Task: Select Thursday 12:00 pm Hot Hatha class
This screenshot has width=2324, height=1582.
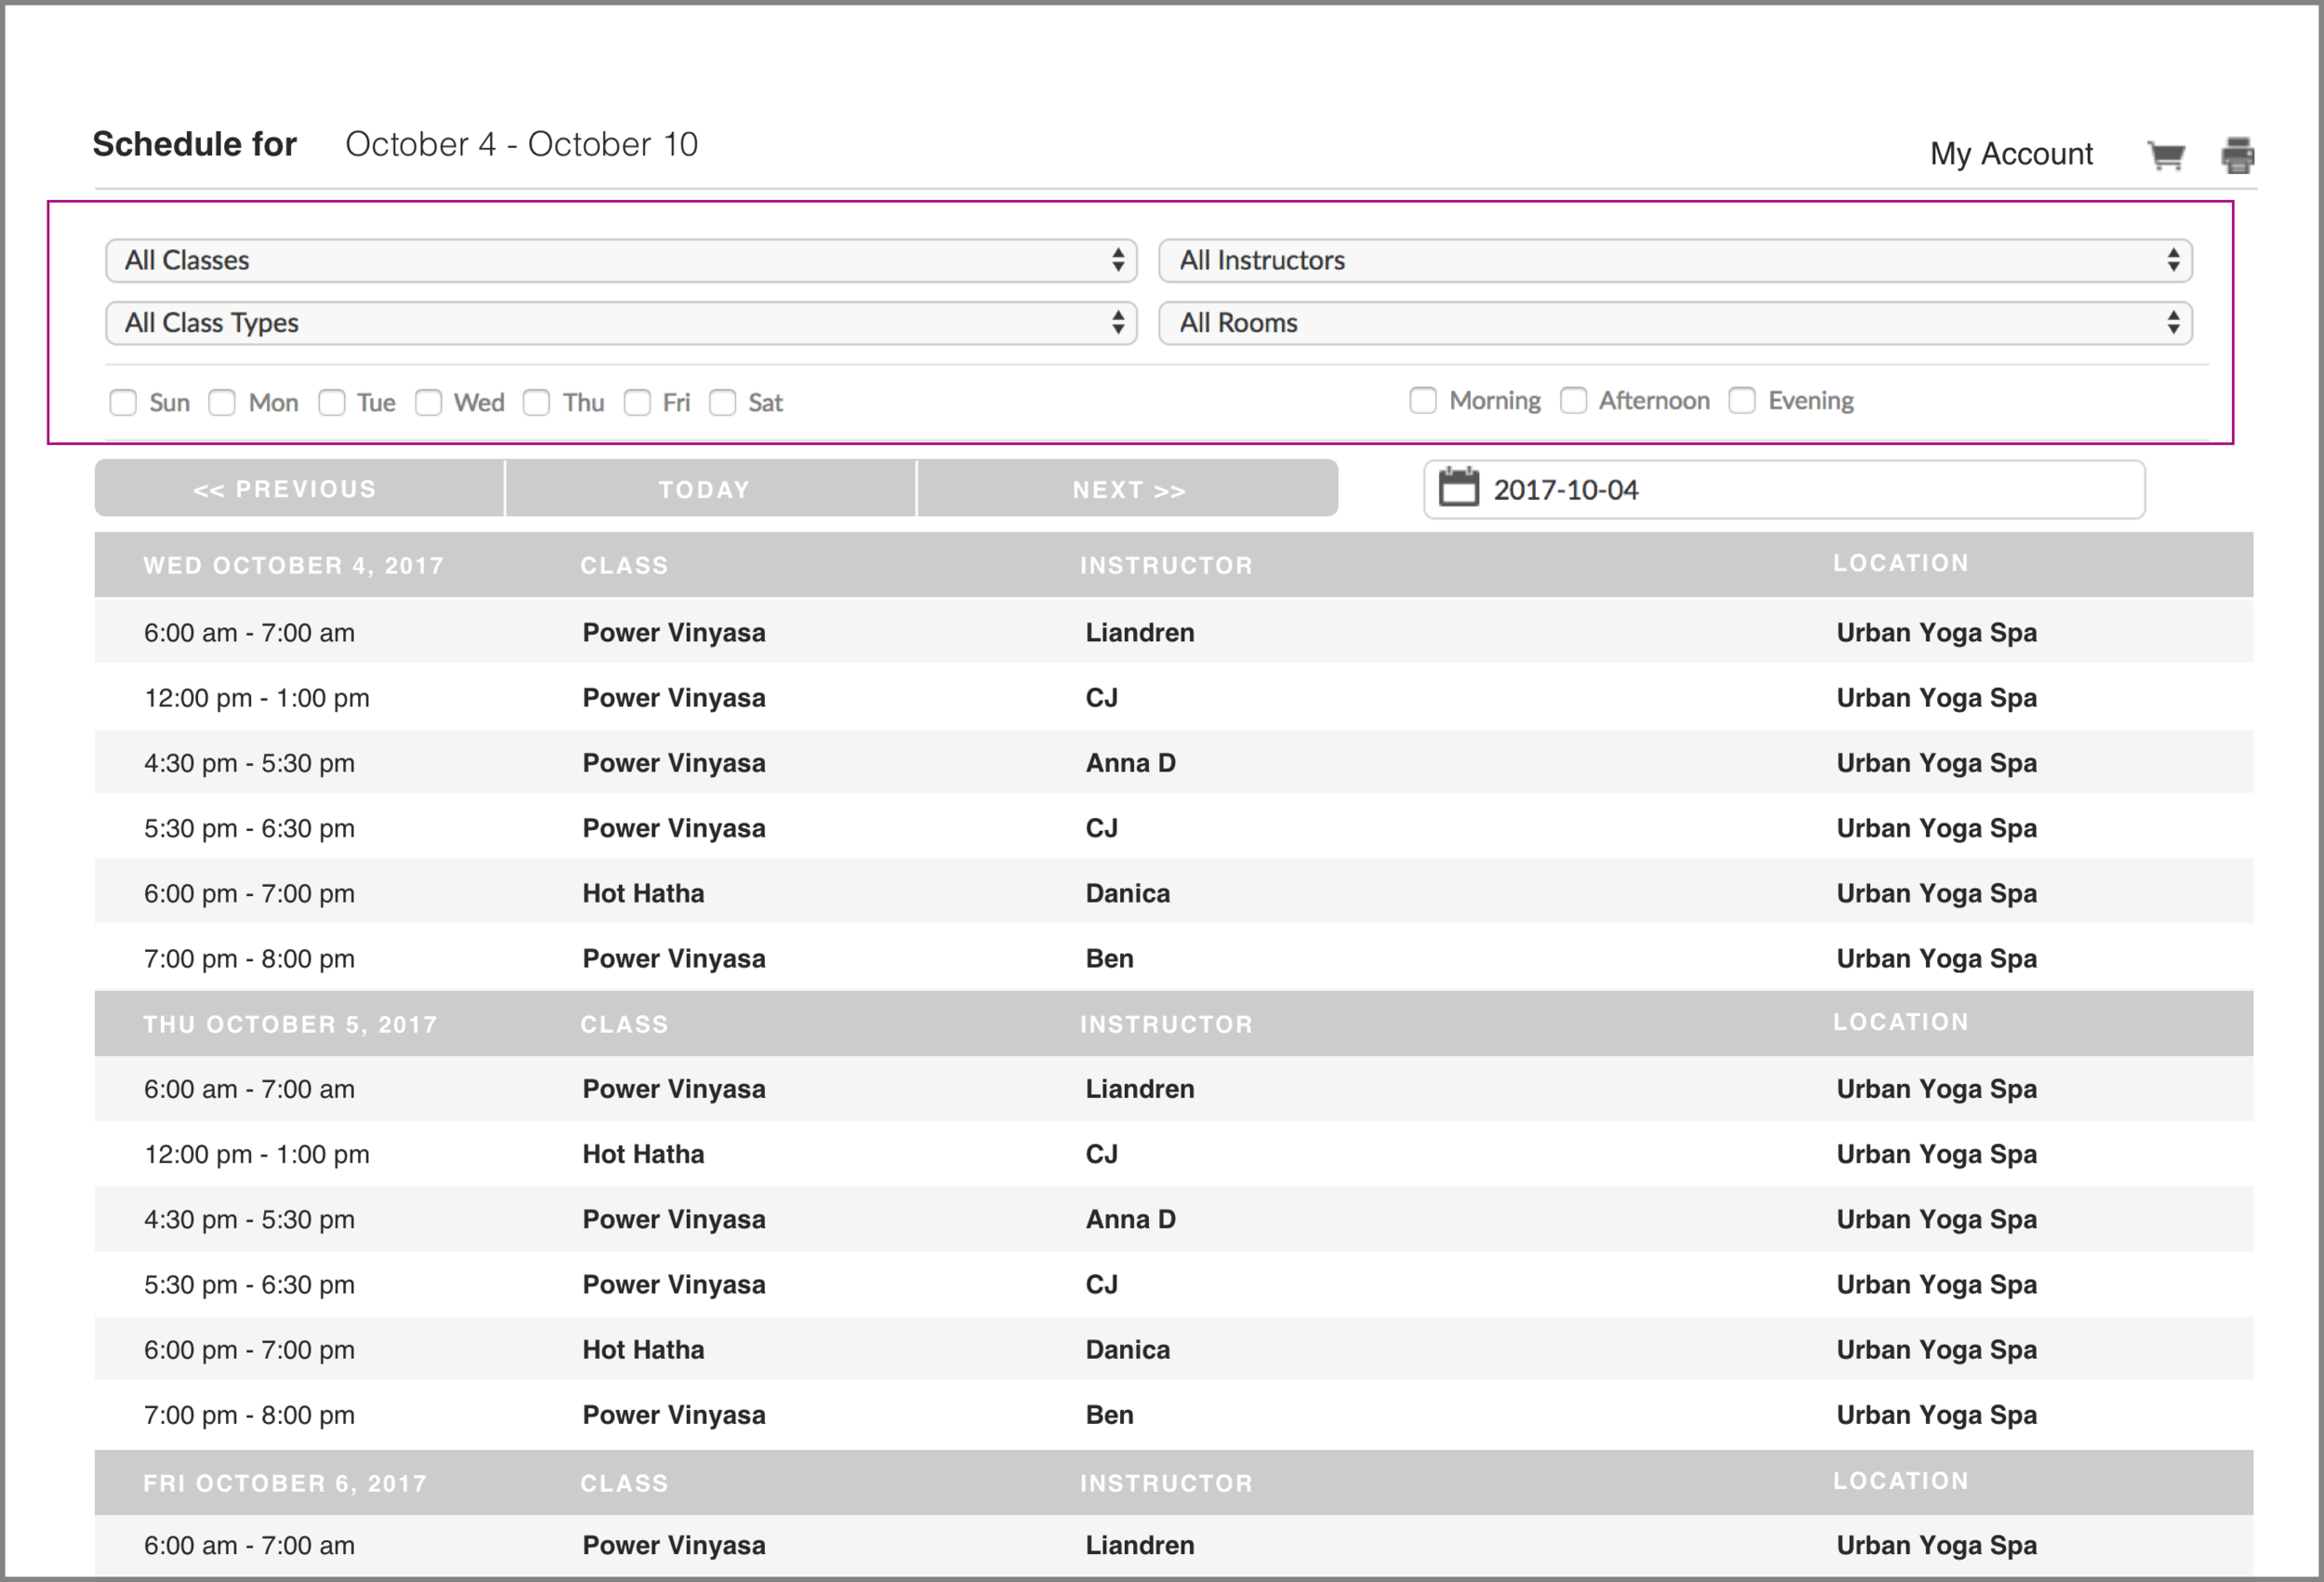Action: pyautogui.click(x=644, y=1154)
